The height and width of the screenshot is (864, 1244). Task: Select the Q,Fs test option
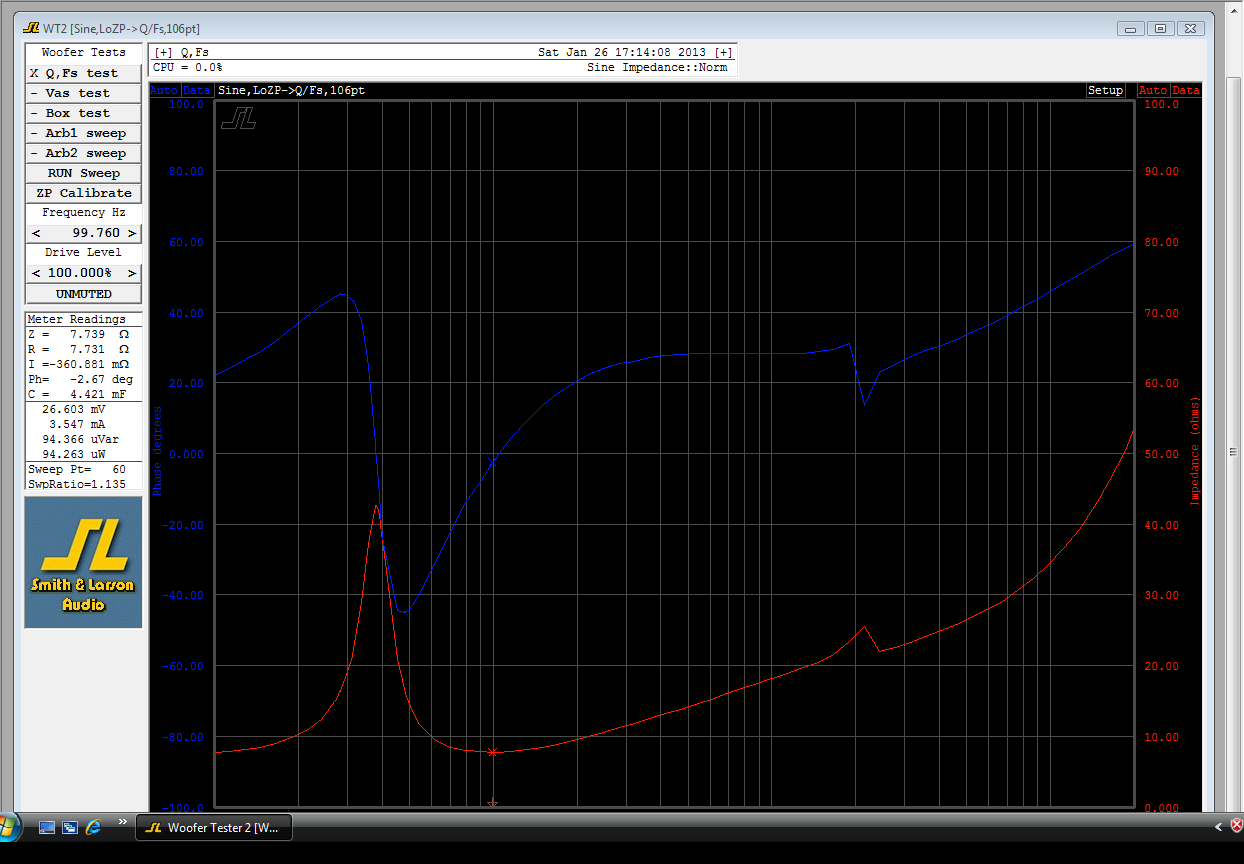click(x=83, y=73)
